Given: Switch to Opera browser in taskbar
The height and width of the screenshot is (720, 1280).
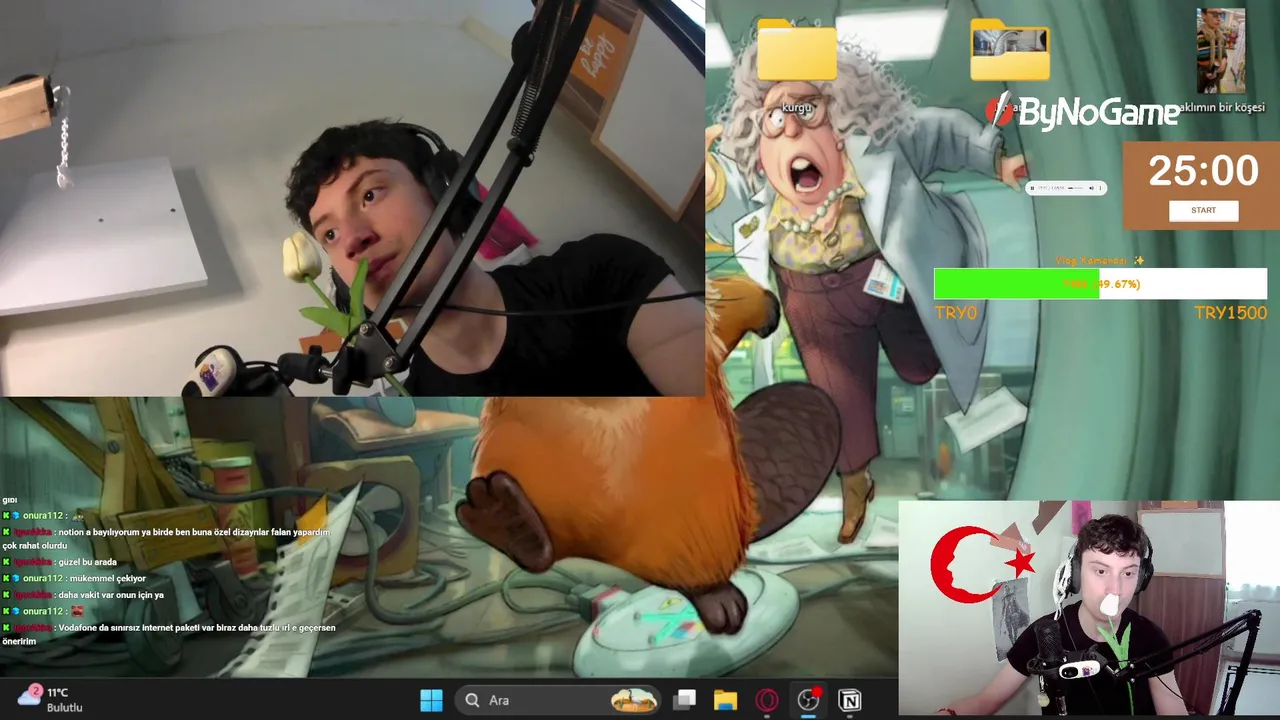Looking at the screenshot, I should 767,700.
